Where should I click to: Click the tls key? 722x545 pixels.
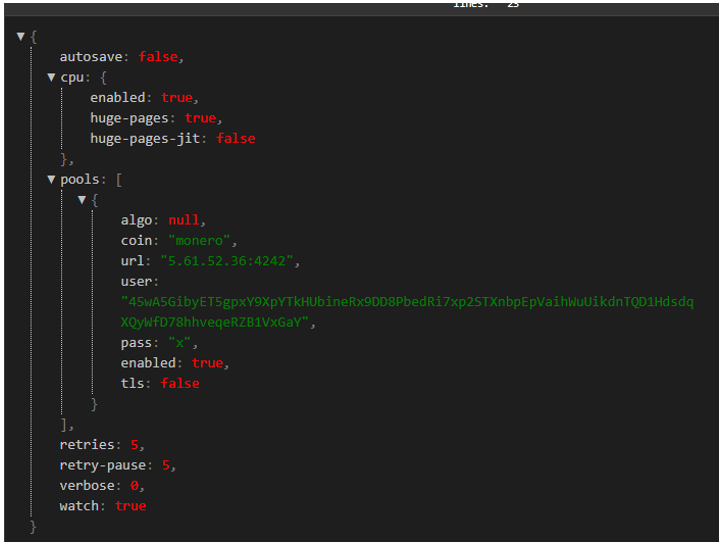(x=132, y=383)
